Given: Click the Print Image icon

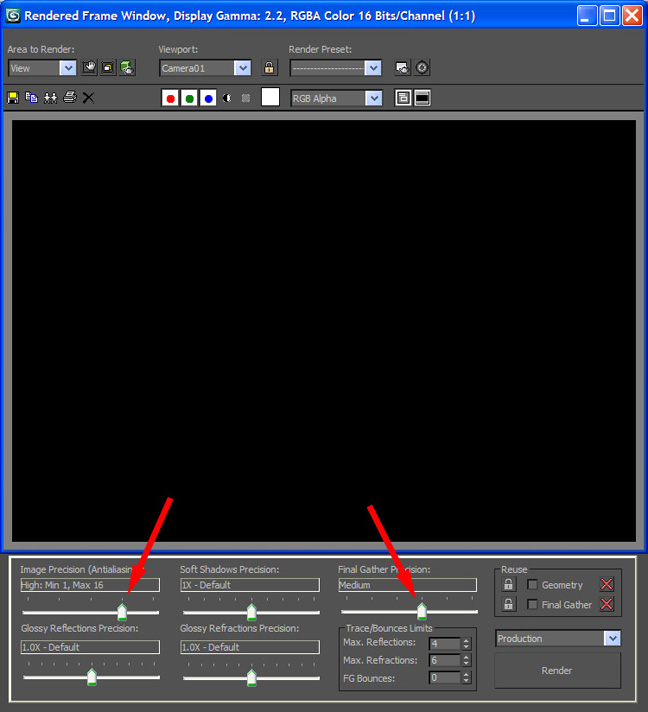Looking at the screenshot, I should pyautogui.click(x=69, y=97).
